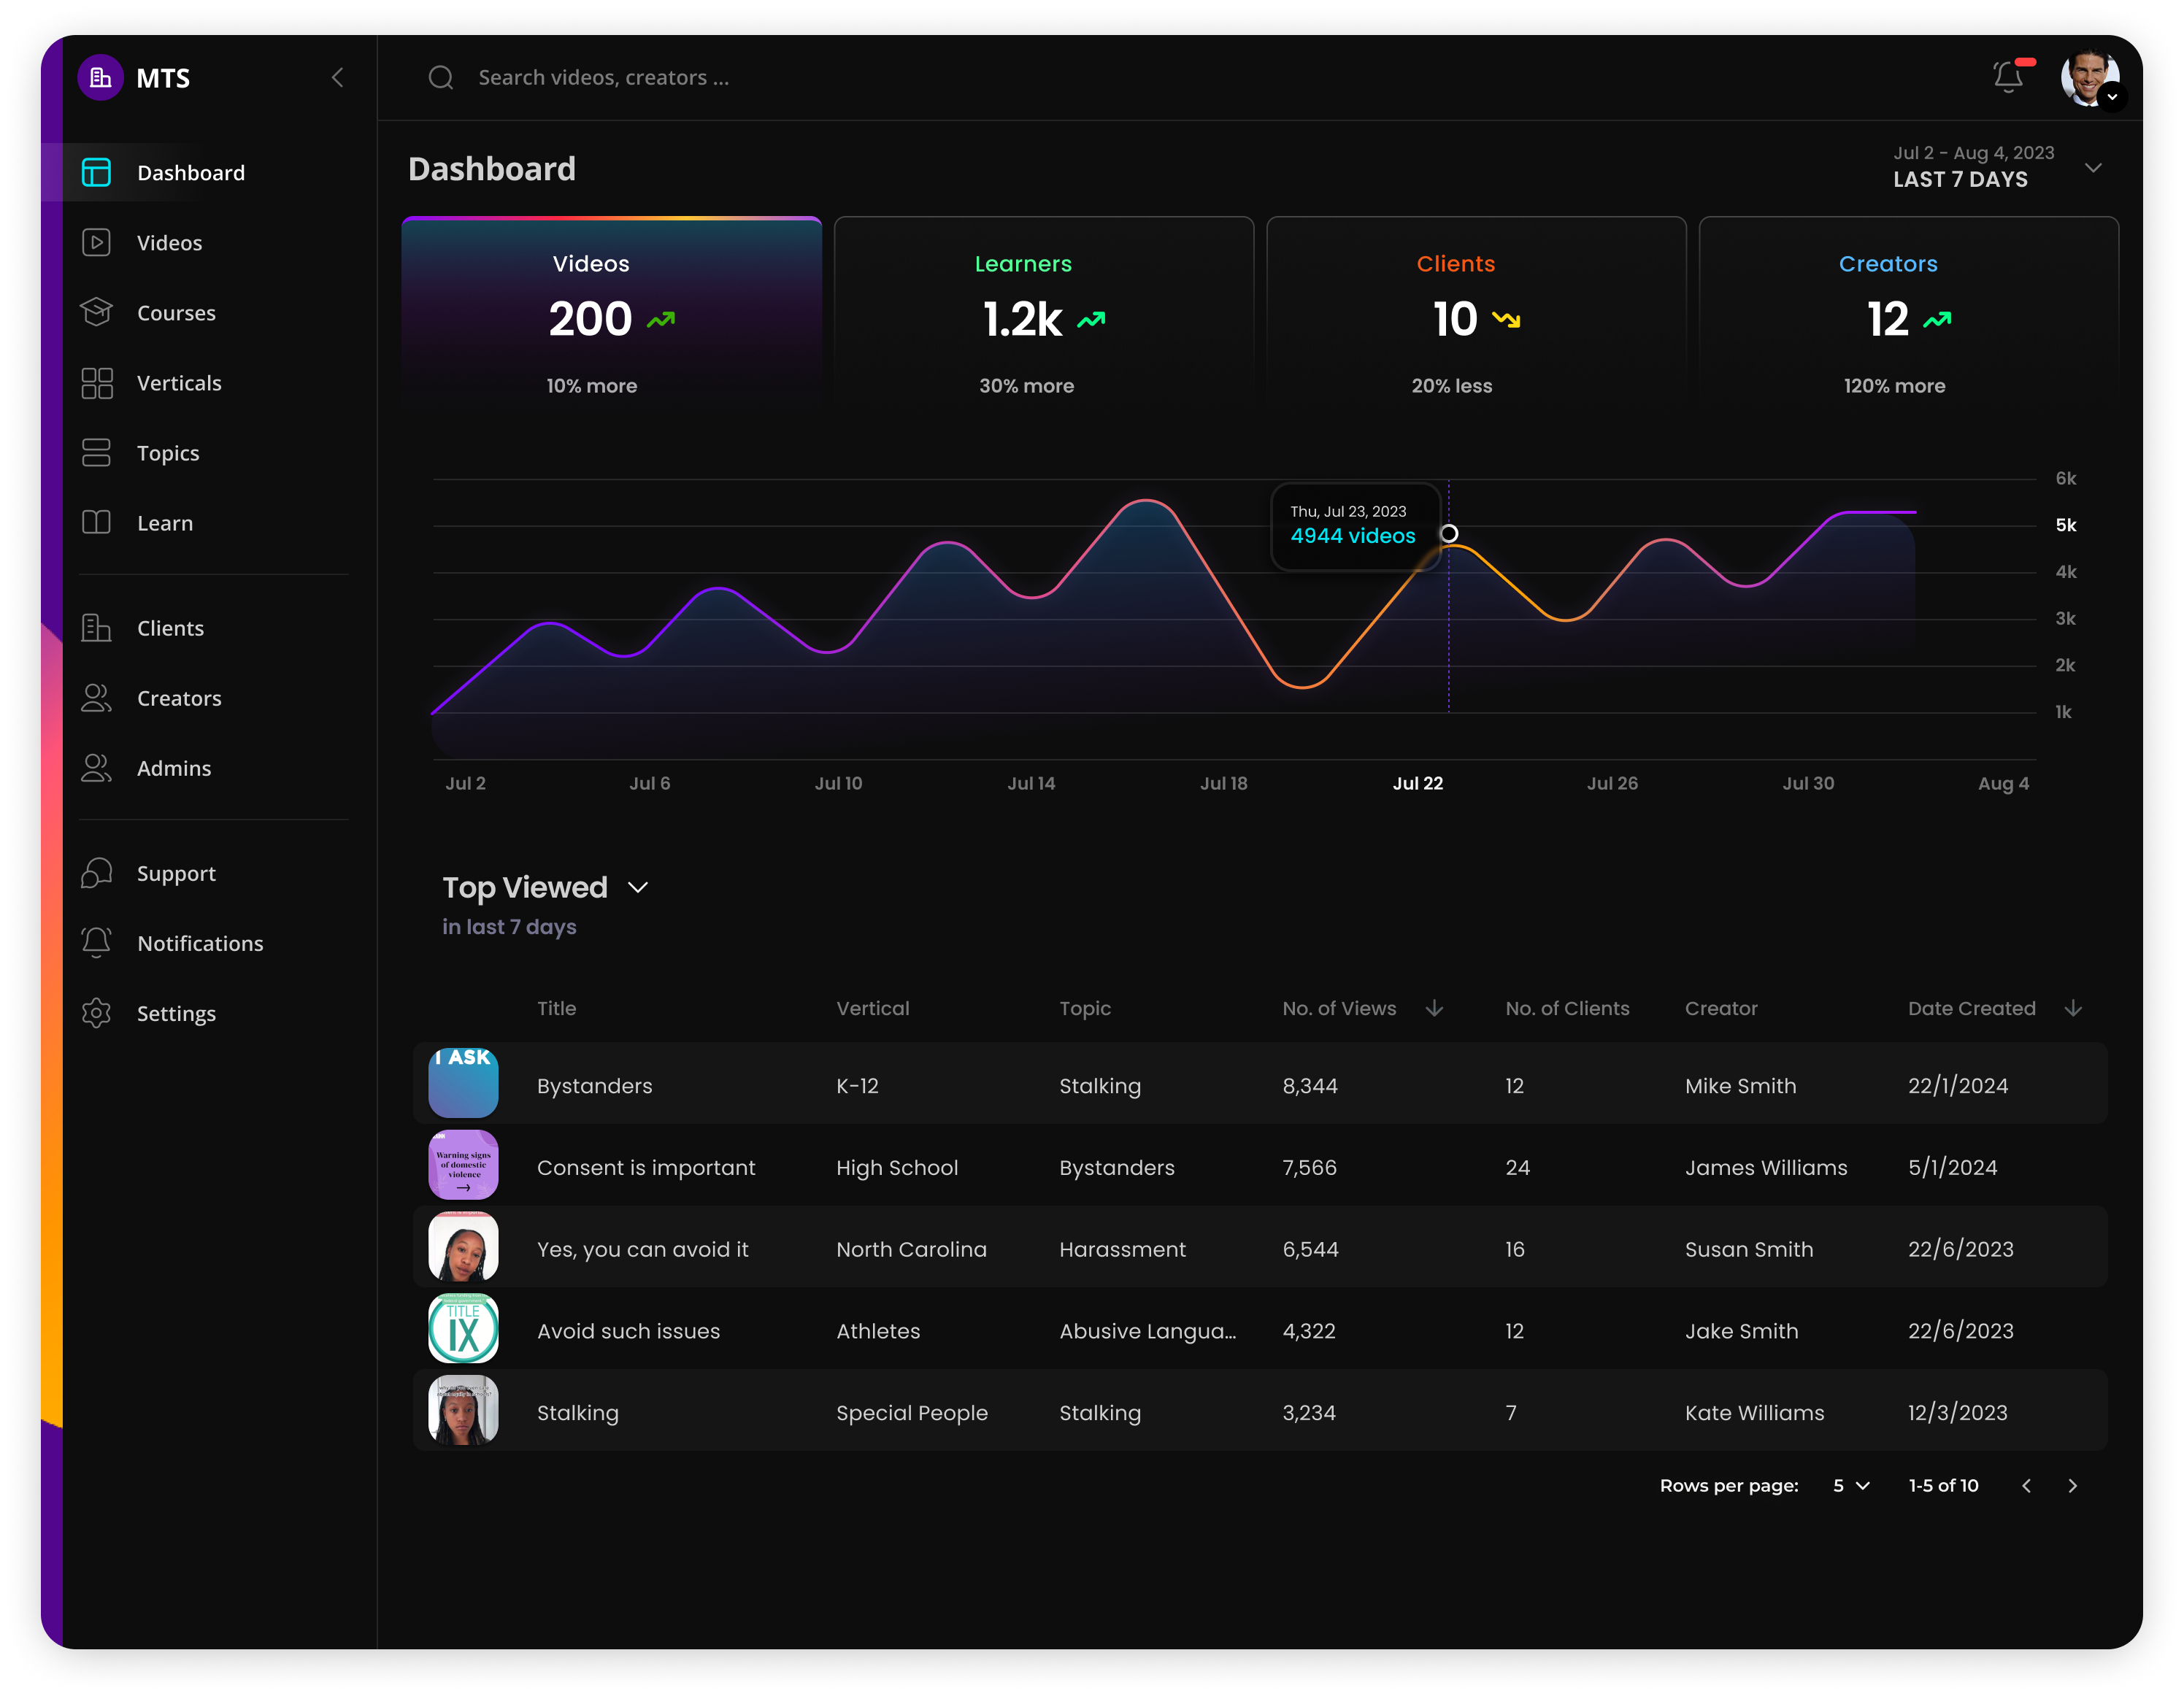The image size is (2184, 1696).
Task: Go to previous table page
Action: click(x=2027, y=1486)
